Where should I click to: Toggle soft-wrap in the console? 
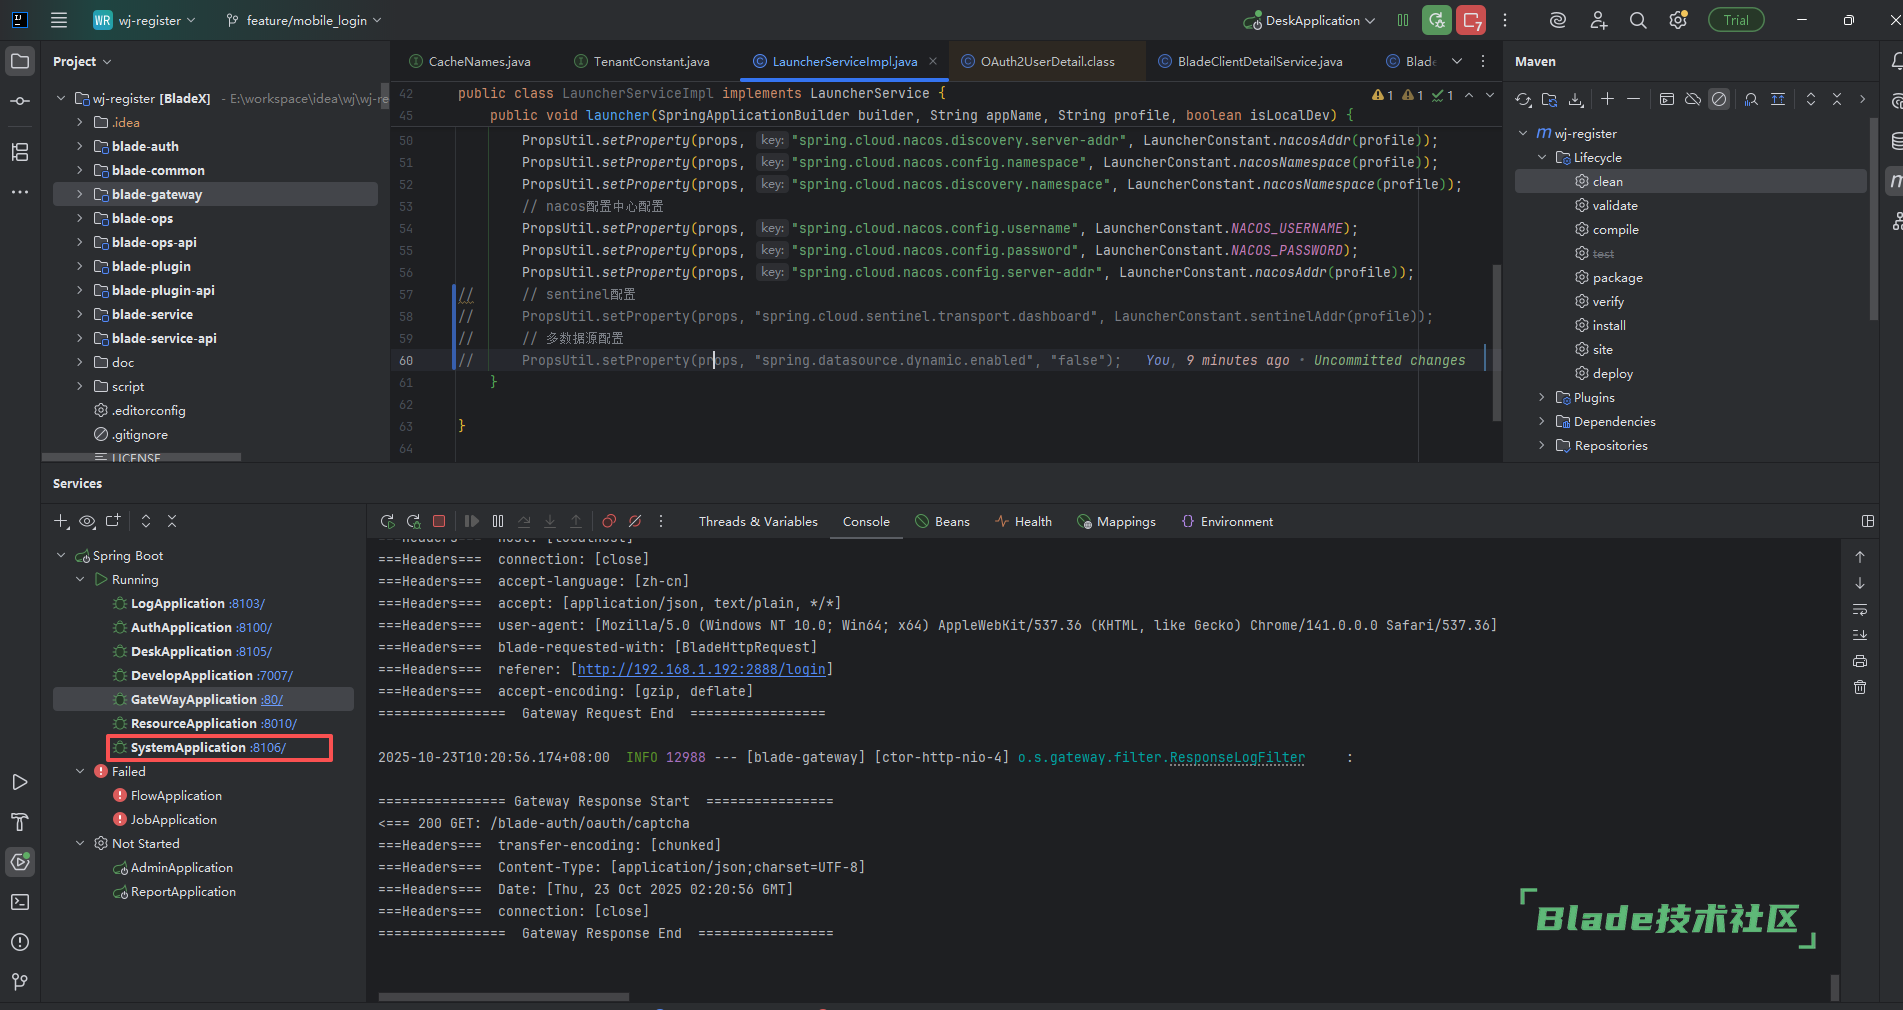tap(1860, 609)
